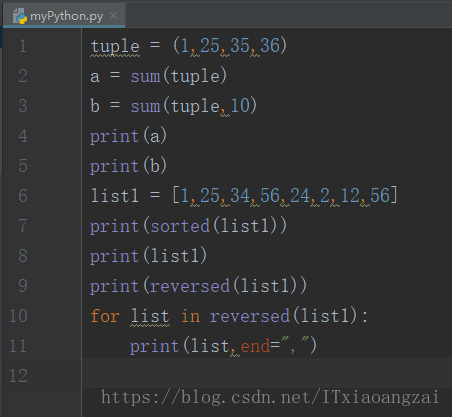This screenshot has height=417, width=452.
Task: Click the 'print(list,end=",")' line
Action: (223, 346)
